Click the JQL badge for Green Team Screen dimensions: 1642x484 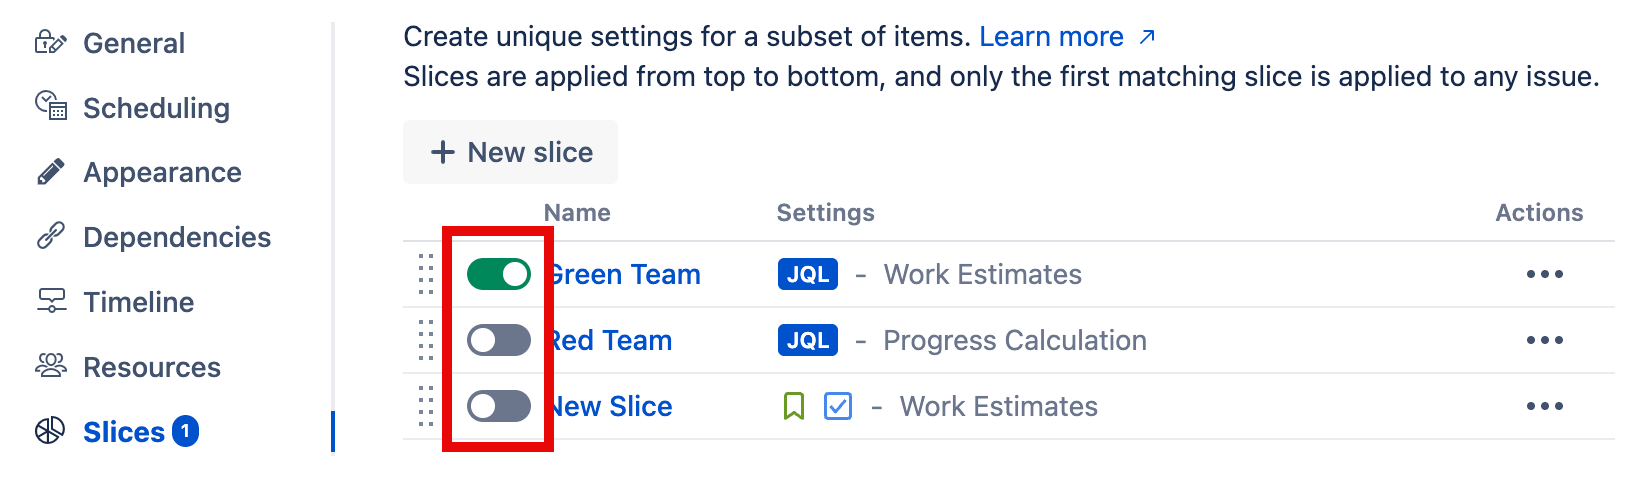click(x=807, y=274)
